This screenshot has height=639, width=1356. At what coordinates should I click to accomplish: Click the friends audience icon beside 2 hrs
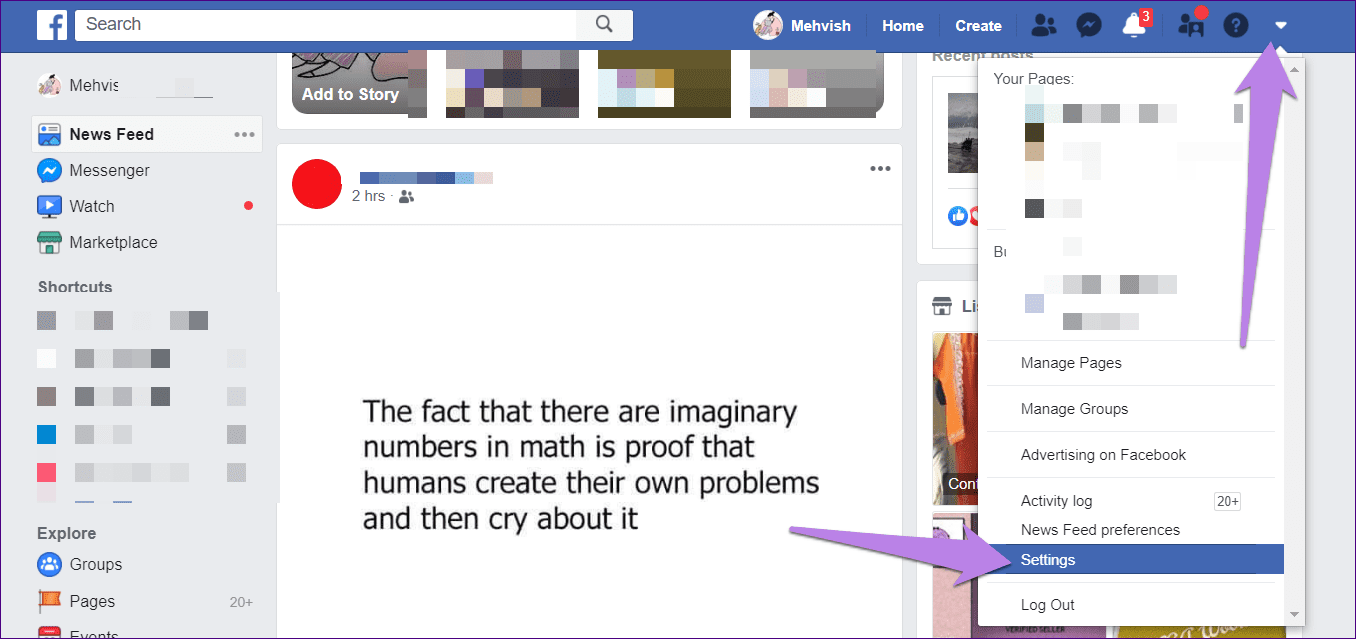pyautogui.click(x=406, y=197)
